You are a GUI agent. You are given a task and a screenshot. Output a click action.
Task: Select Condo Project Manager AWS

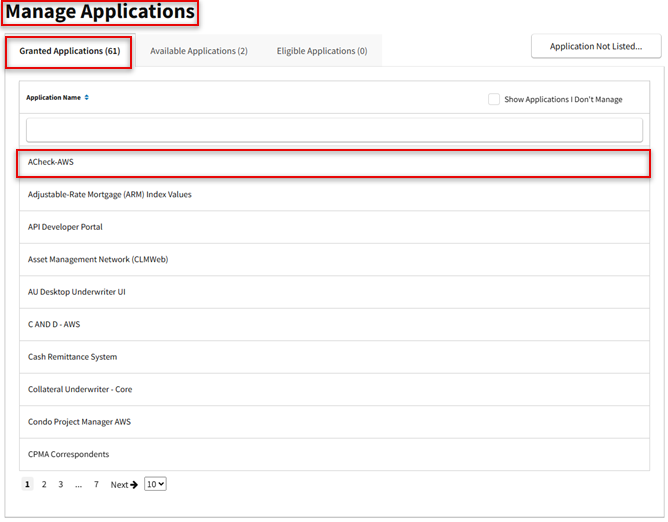pos(334,422)
